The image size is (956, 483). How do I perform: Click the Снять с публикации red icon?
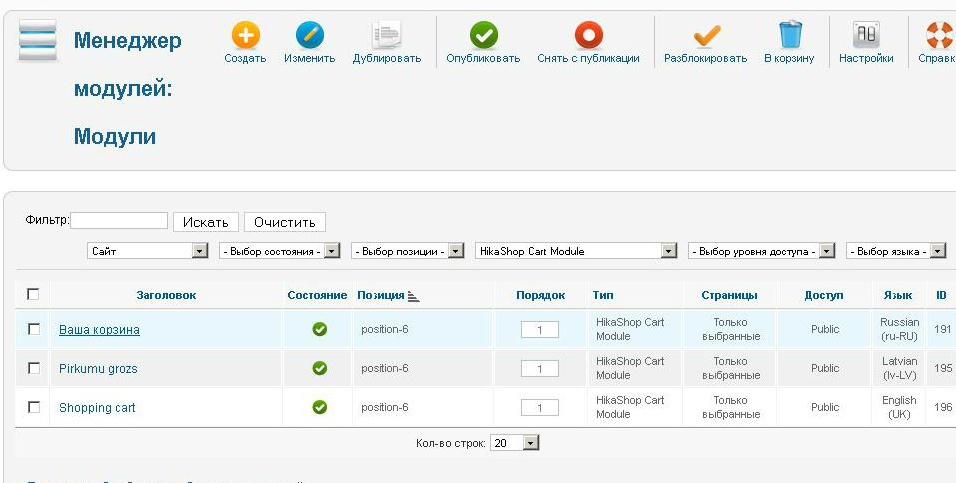click(588, 35)
